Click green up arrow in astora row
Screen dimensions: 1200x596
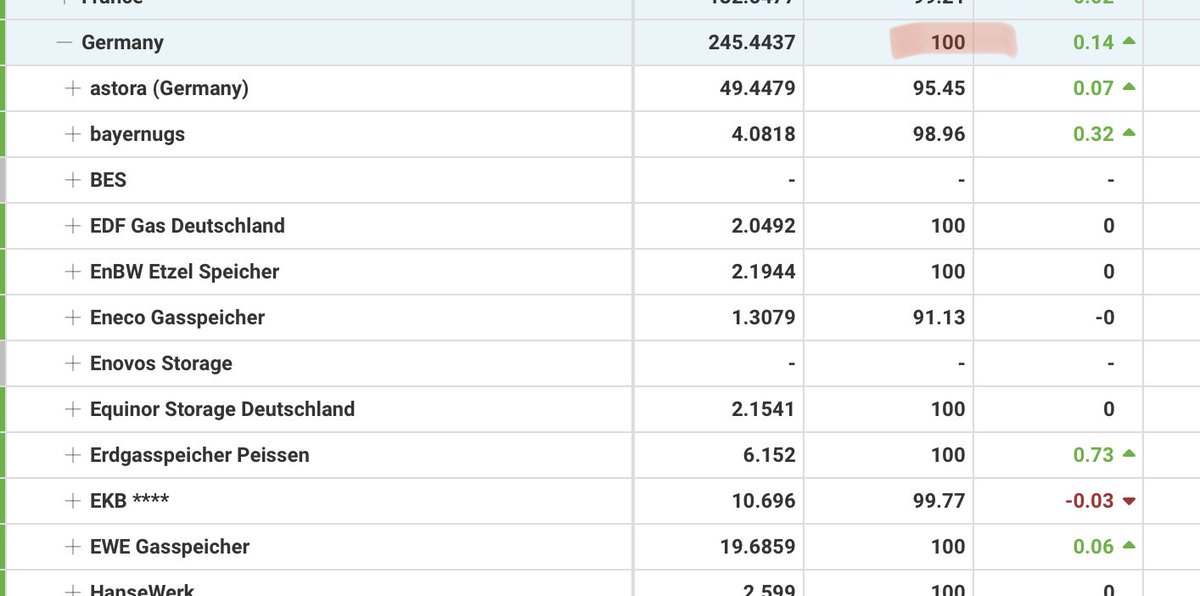pyautogui.click(x=1129, y=87)
